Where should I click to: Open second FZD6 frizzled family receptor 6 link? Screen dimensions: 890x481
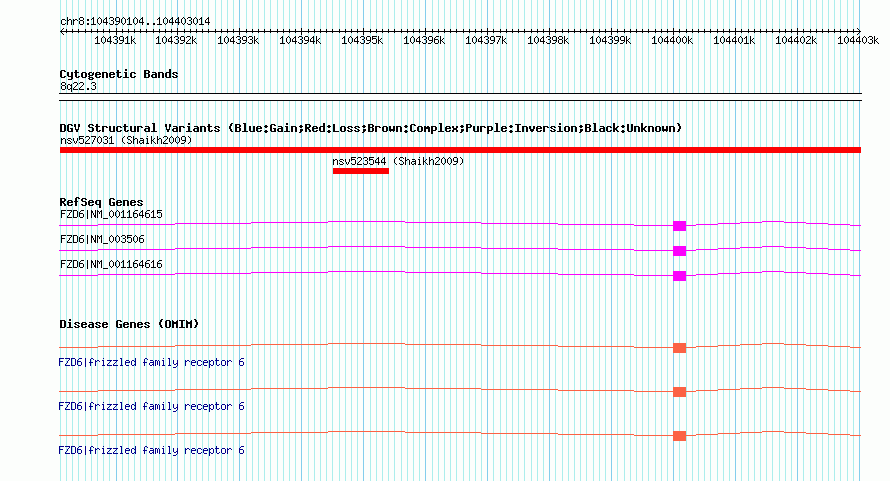tap(152, 407)
